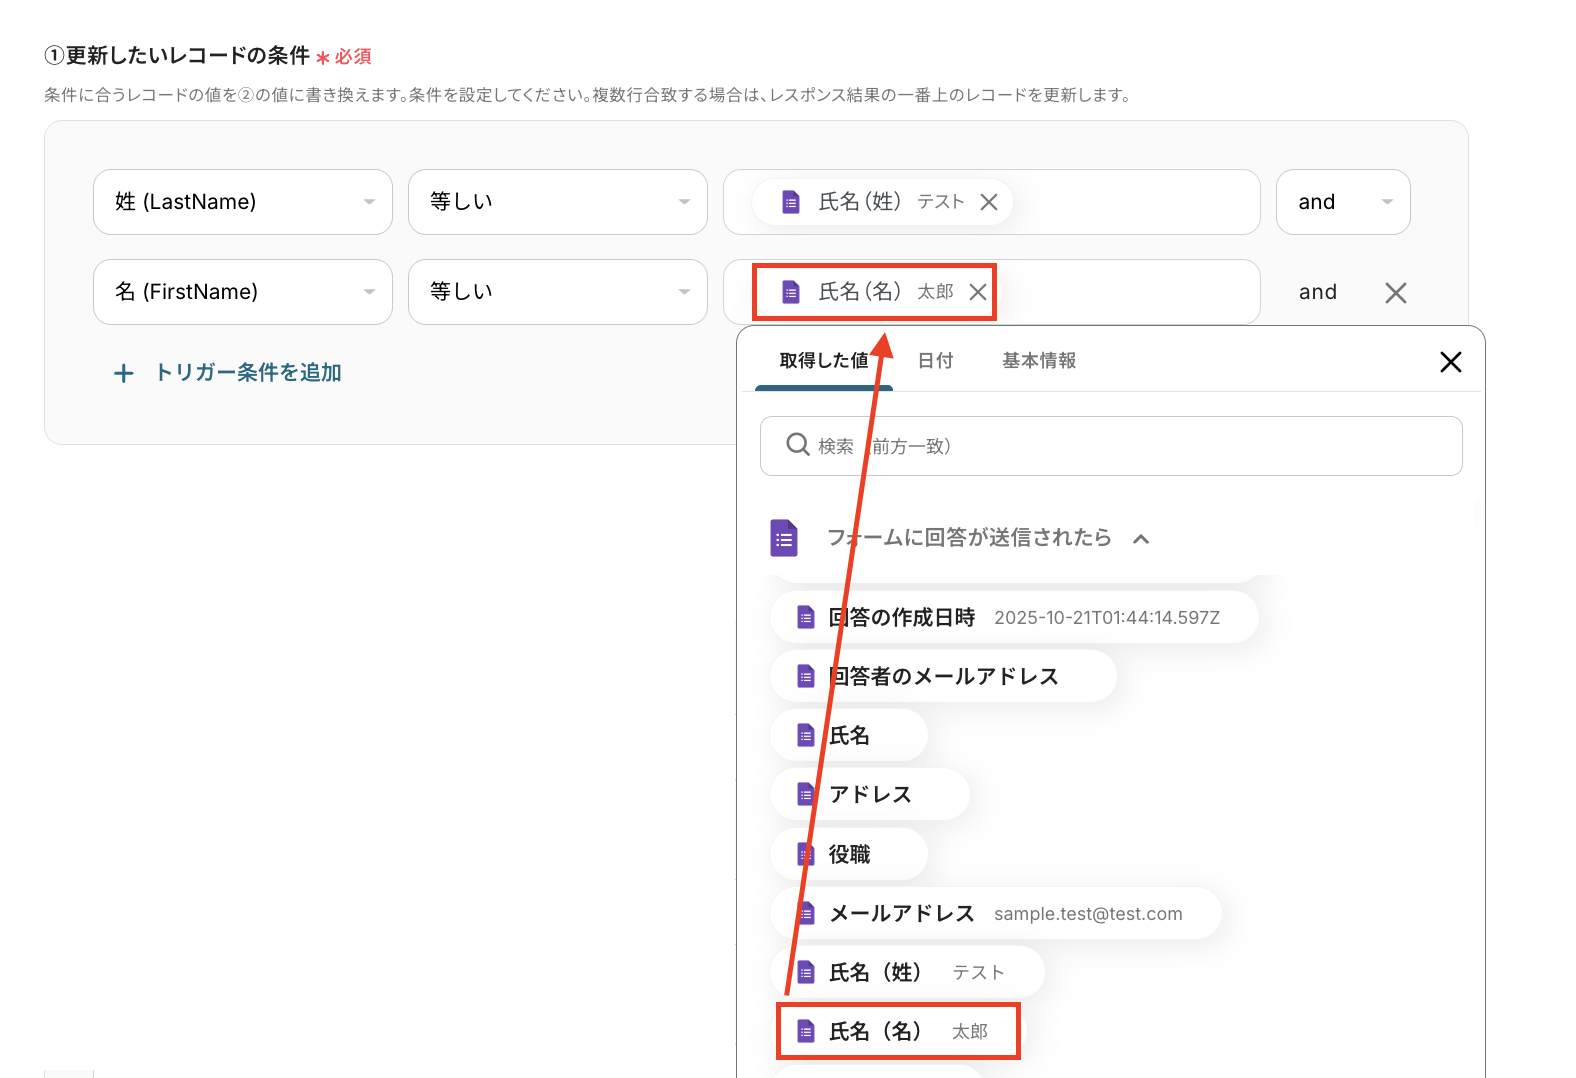Close the 取得した値 picker panel
1576x1078 pixels.
click(1450, 362)
